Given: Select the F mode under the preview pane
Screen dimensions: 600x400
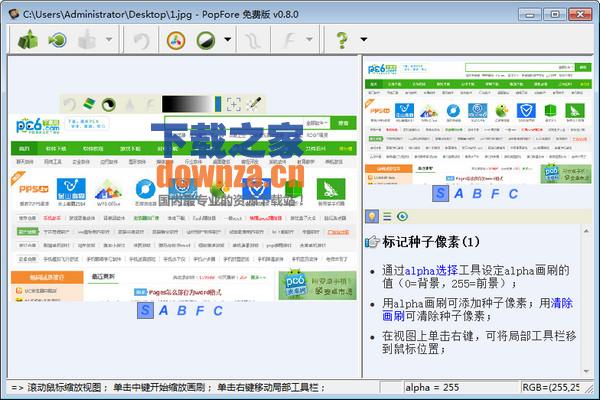Looking at the screenshot, I should (495, 194).
